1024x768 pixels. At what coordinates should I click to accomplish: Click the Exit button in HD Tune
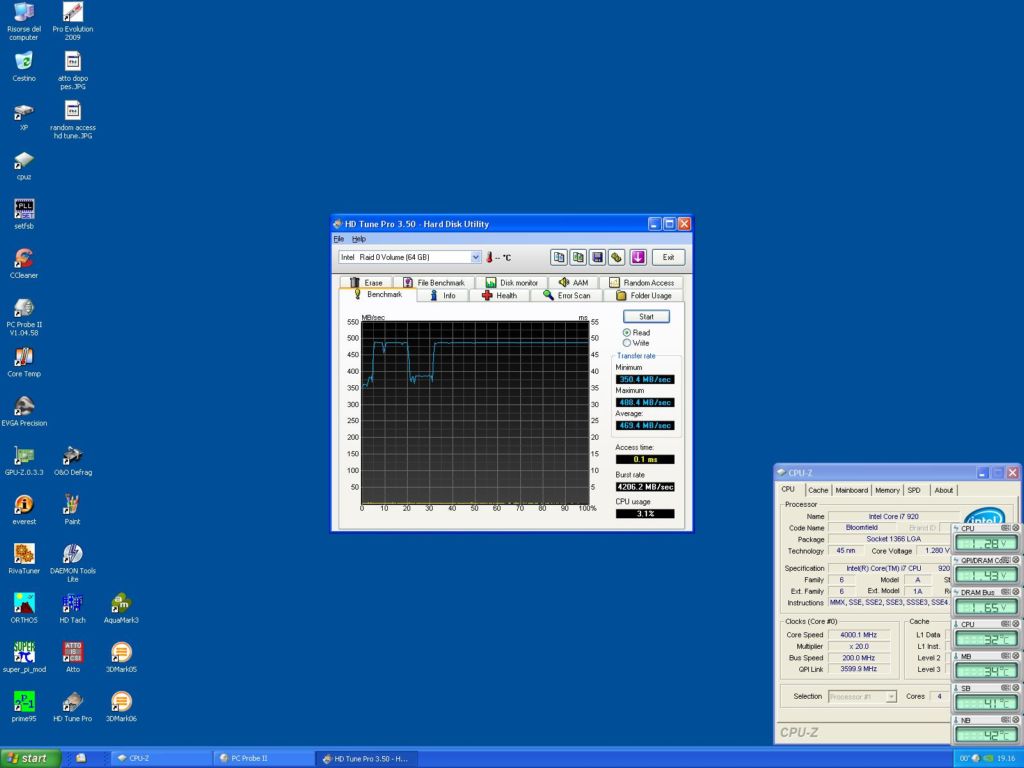click(x=668, y=257)
